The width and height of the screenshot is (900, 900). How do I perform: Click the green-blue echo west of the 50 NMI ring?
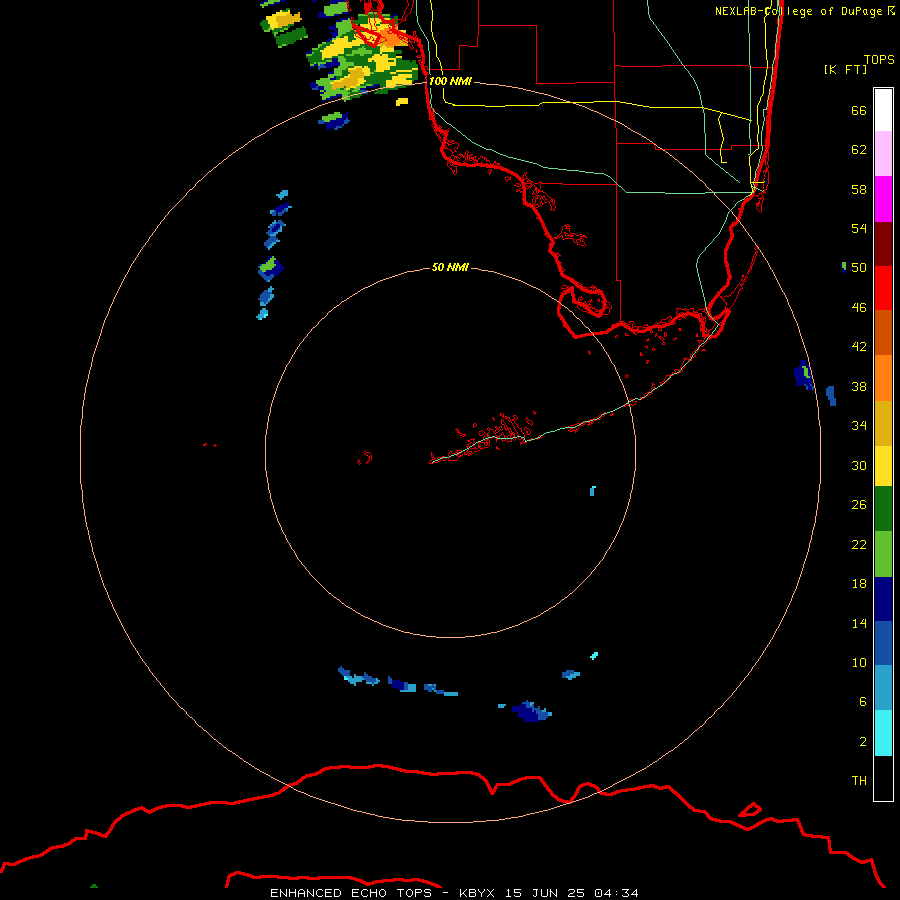tap(270, 268)
